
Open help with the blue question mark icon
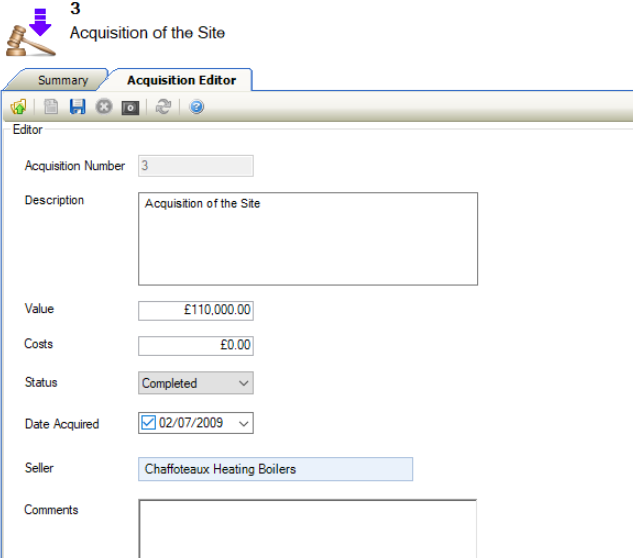point(196,107)
